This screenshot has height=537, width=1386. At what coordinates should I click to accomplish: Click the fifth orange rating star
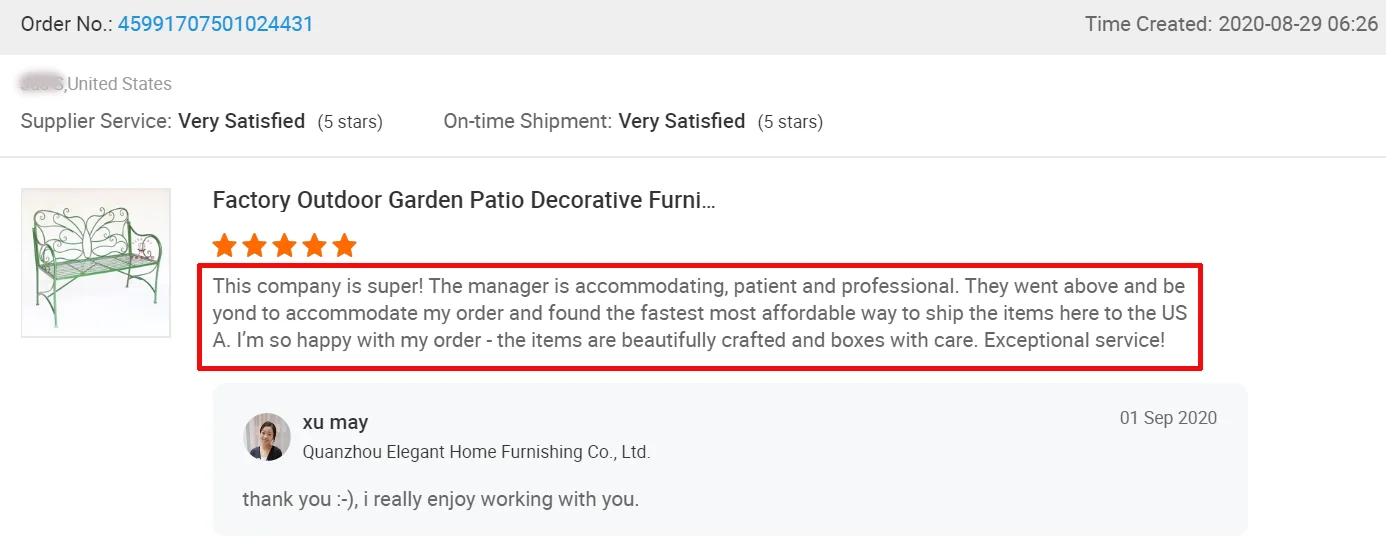point(344,245)
